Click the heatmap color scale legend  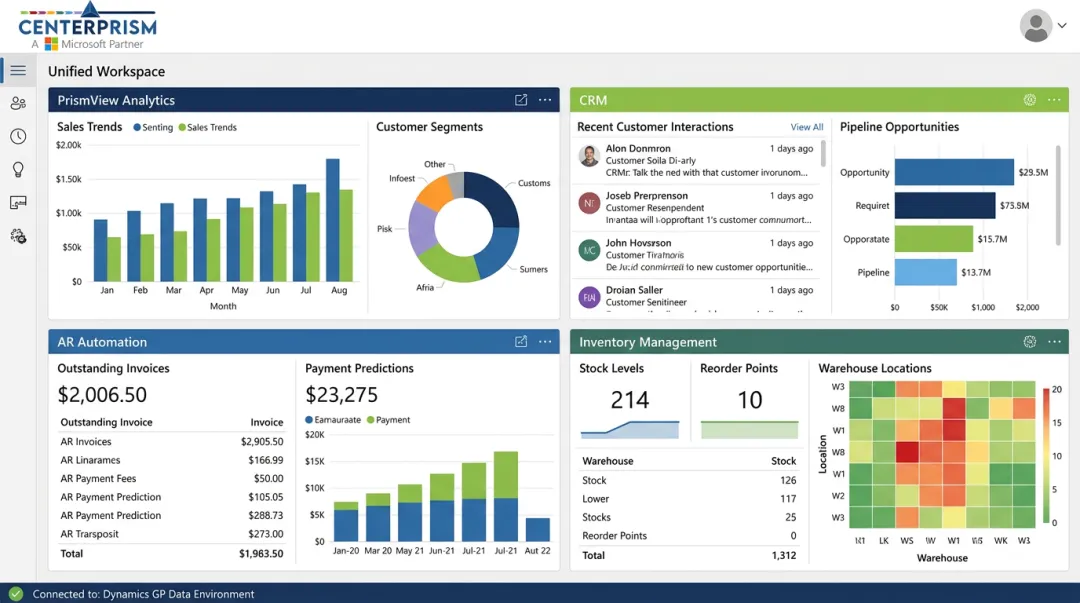coord(1046,456)
